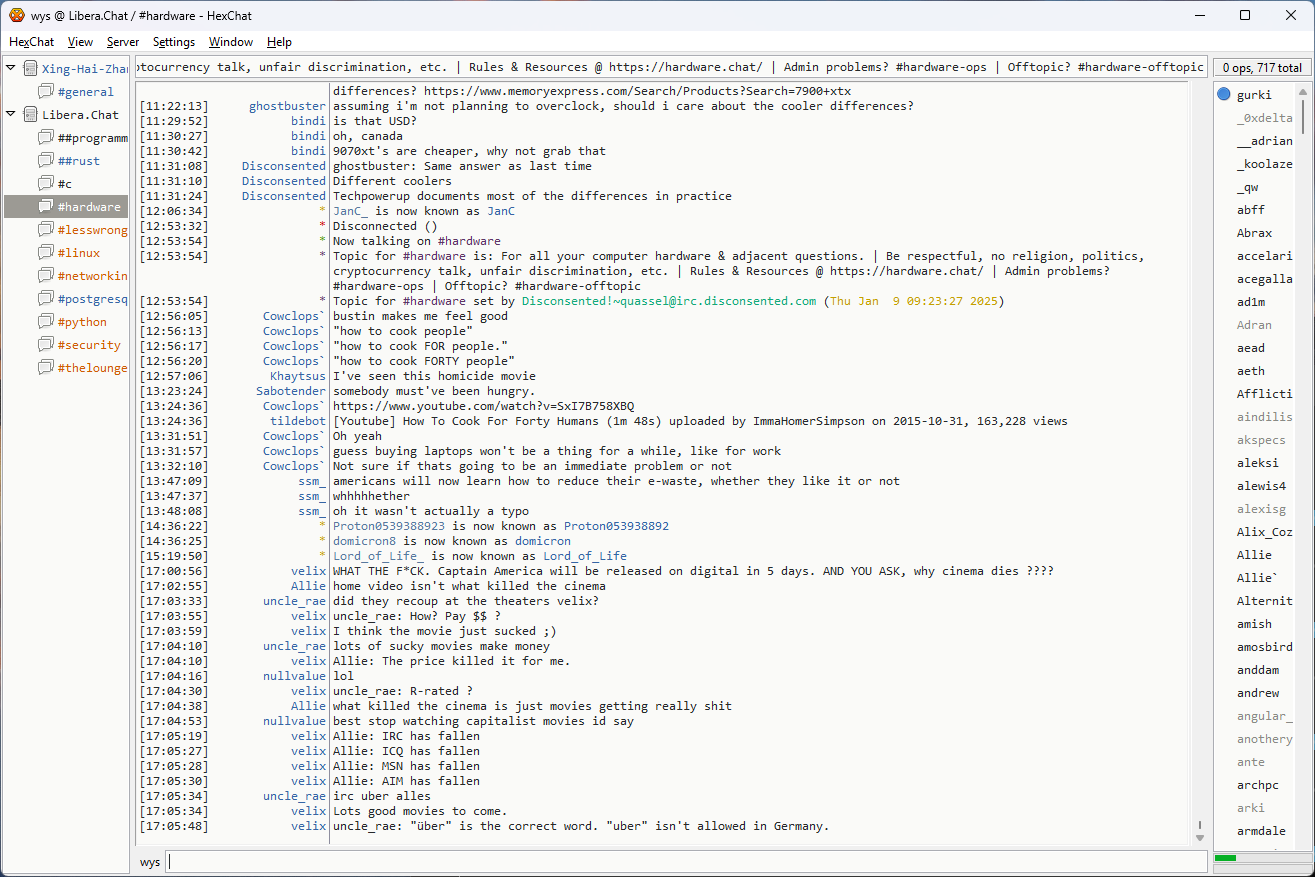The height and width of the screenshot is (877, 1315).
Task: Click the channel icon beside #hardware
Action: point(46,206)
